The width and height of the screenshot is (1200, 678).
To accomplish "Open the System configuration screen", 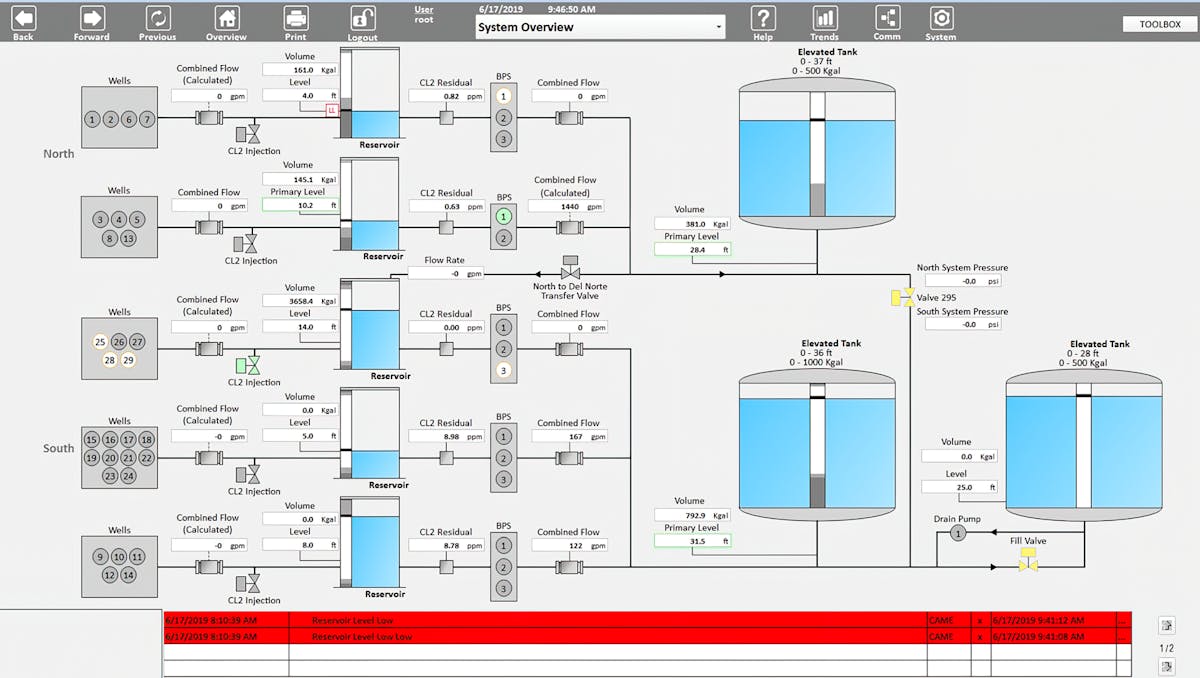I will (941, 20).
